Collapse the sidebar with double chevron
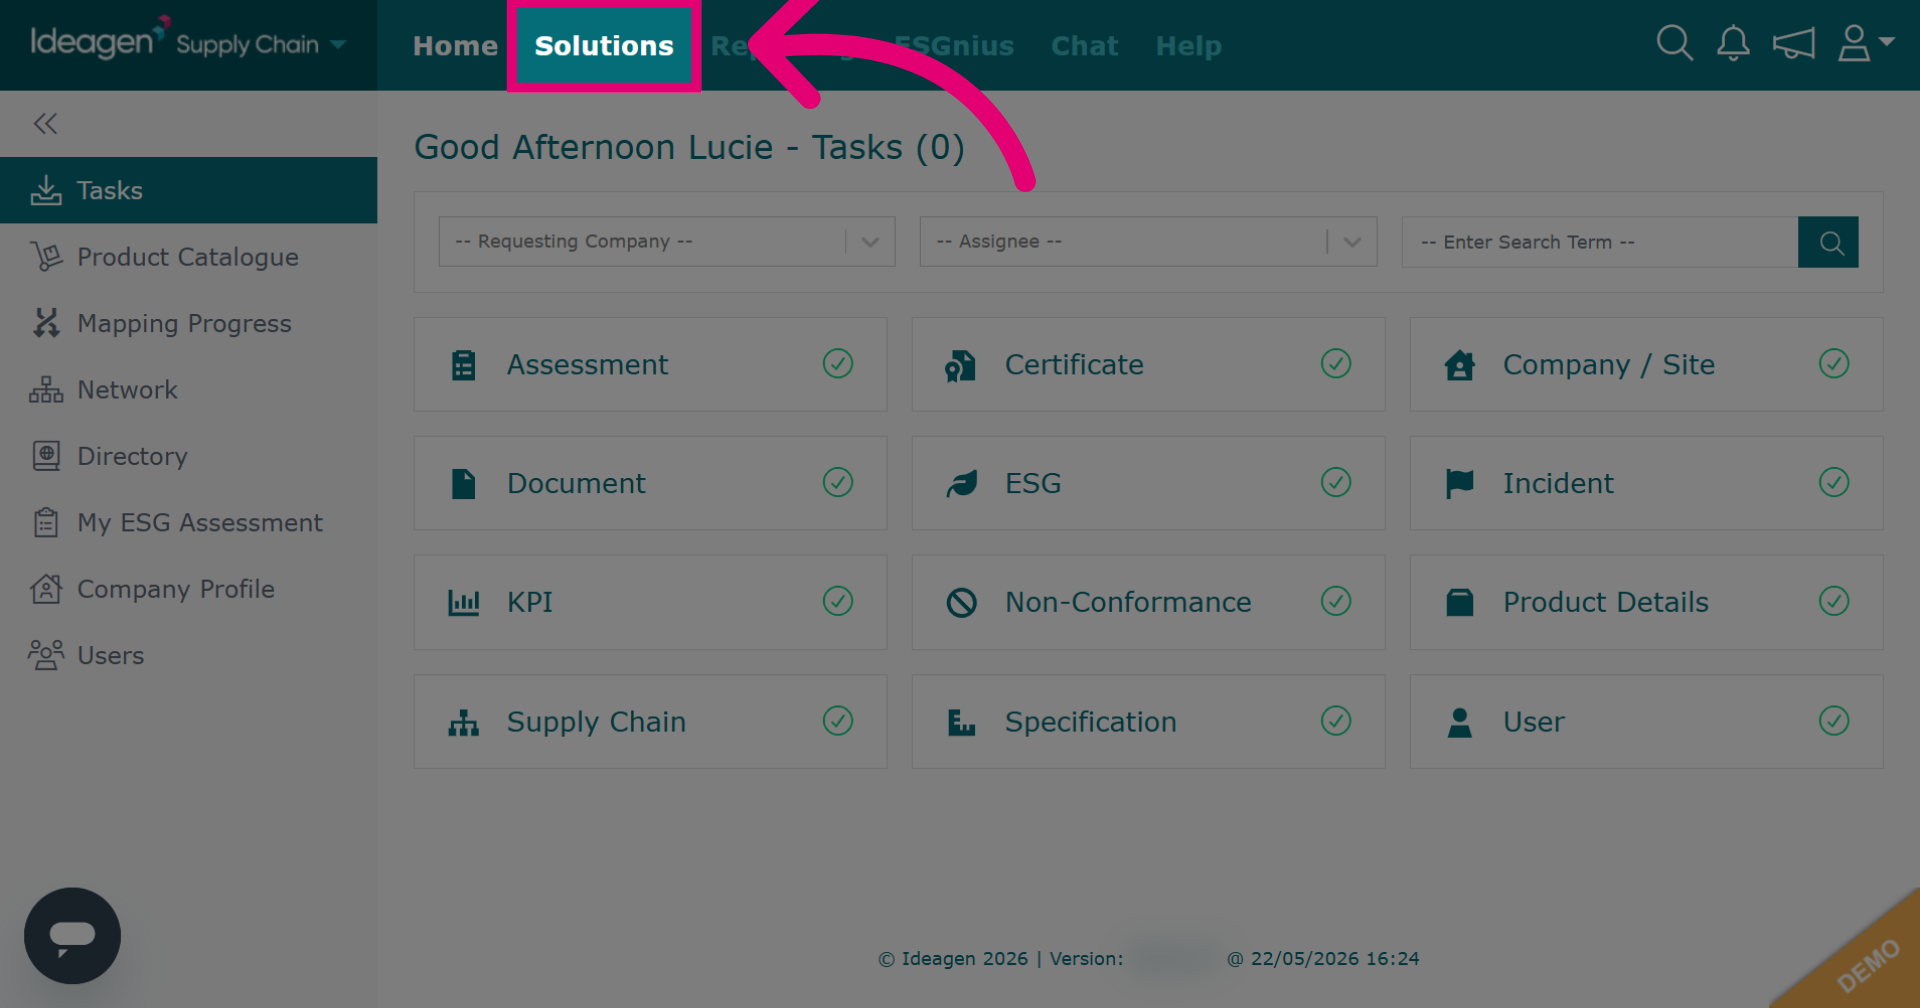This screenshot has height=1008, width=1920. tap(45, 123)
